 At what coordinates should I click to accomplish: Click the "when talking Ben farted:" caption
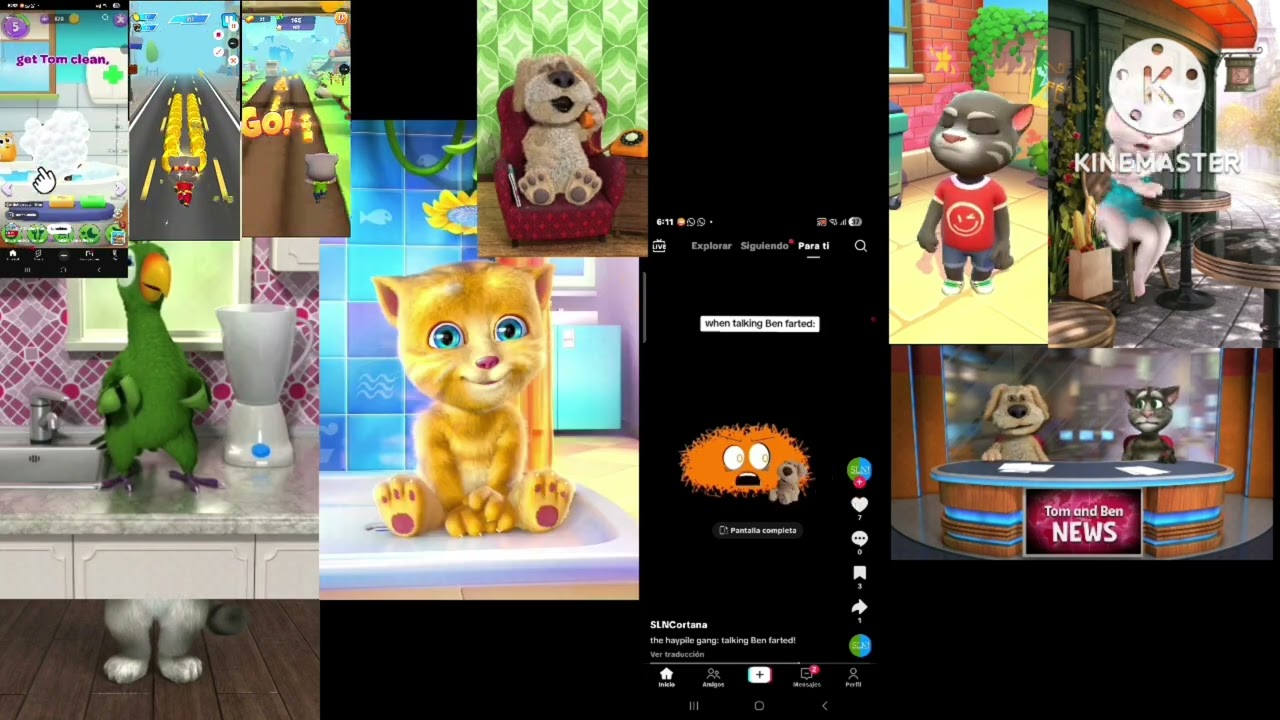(x=759, y=323)
